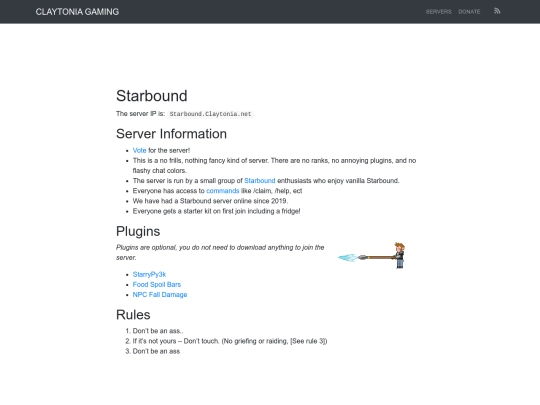Follow the Vote link
Screen dimensions: 540x405
click(x=139, y=150)
